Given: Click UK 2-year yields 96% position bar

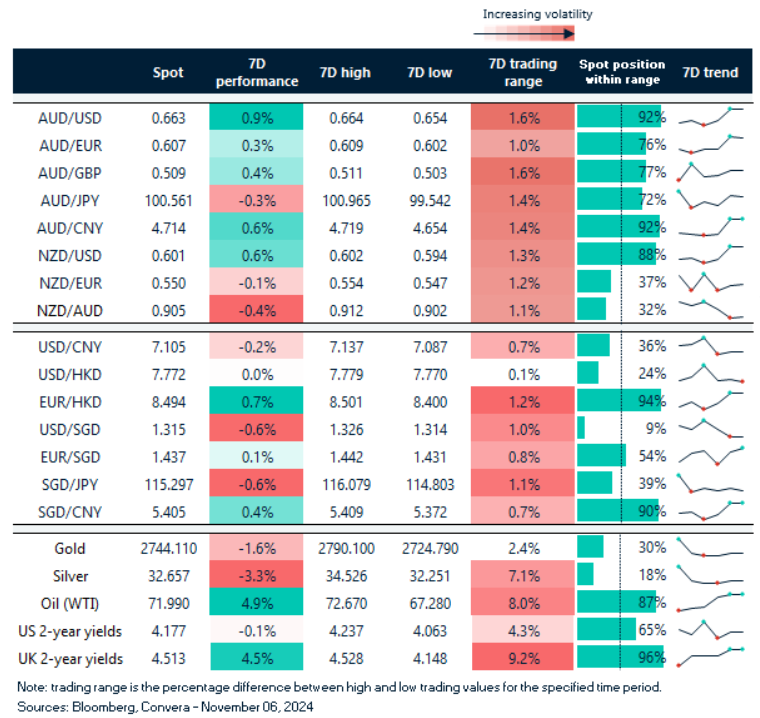Looking at the screenshot, I should coord(620,657).
